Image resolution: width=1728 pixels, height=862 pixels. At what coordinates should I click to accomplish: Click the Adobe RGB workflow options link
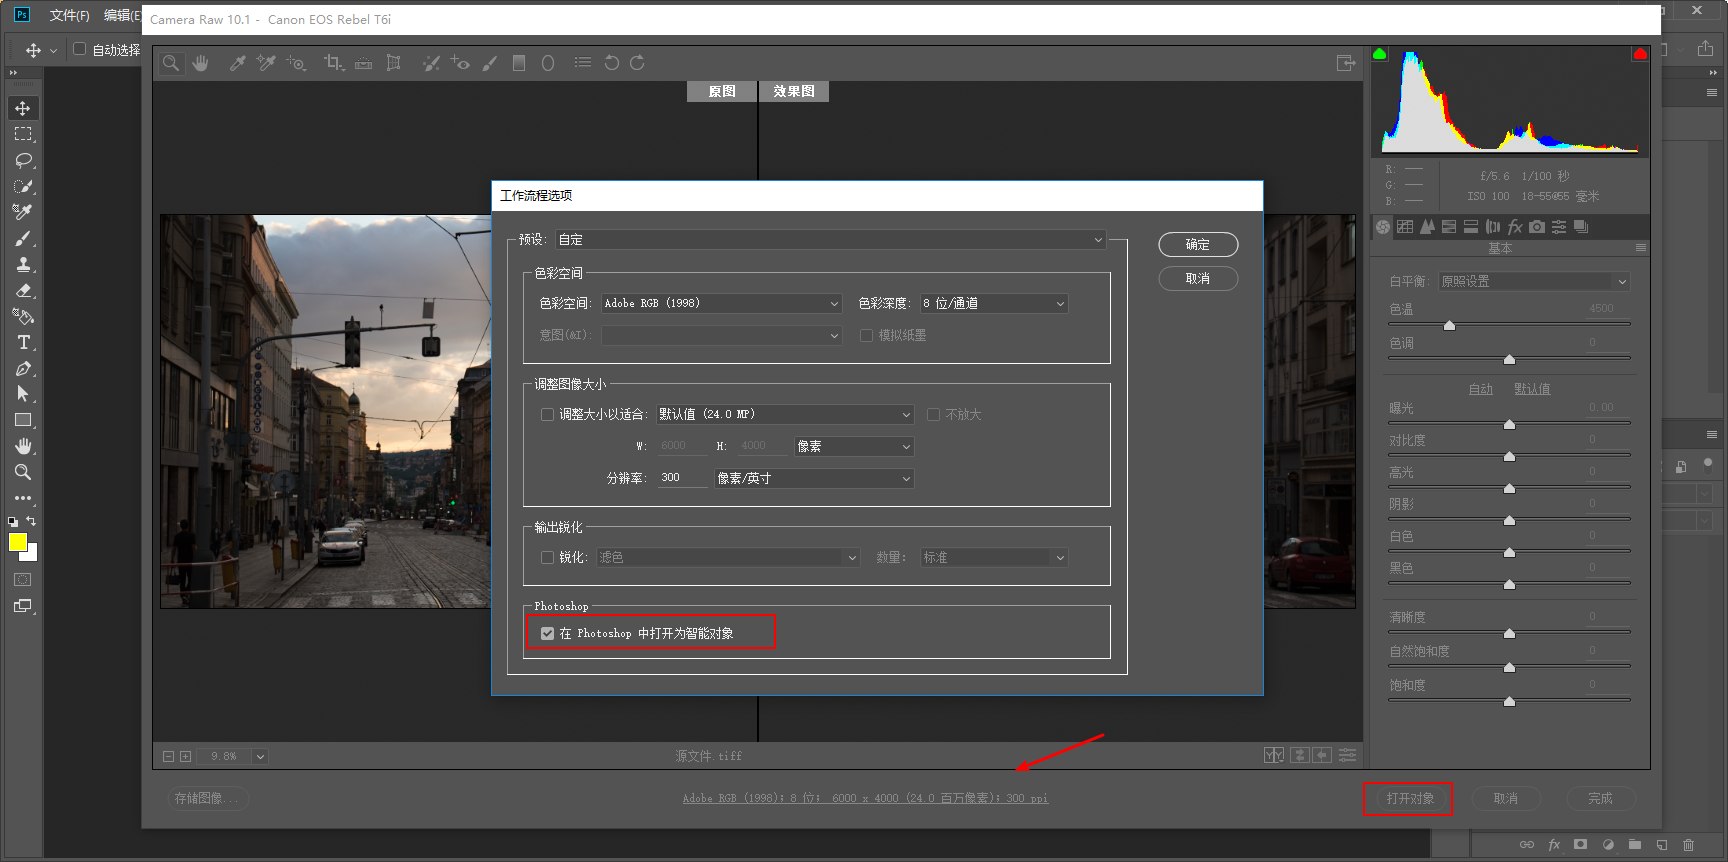(x=865, y=798)
